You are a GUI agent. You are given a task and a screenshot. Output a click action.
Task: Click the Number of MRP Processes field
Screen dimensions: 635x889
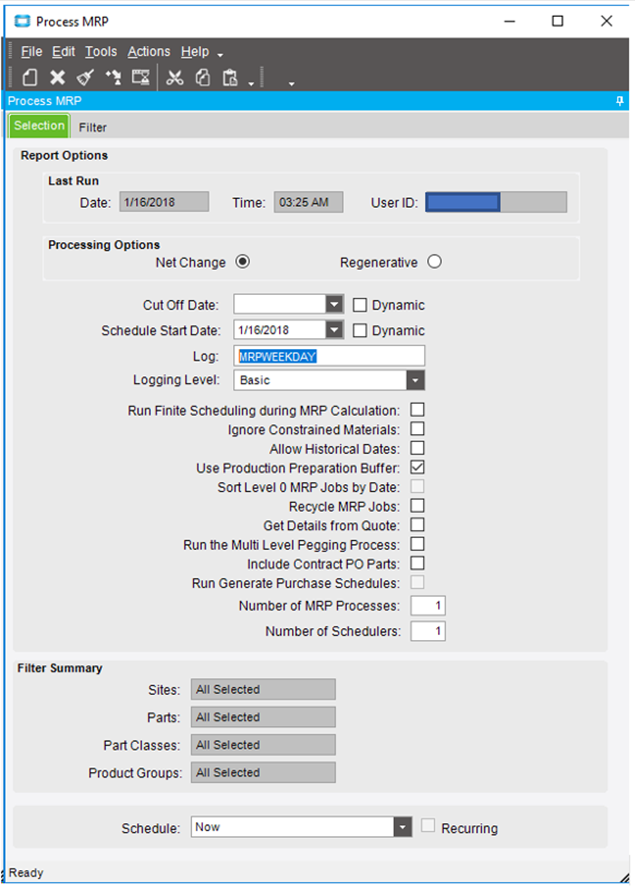pyautogui.click(x=428, y=606)
